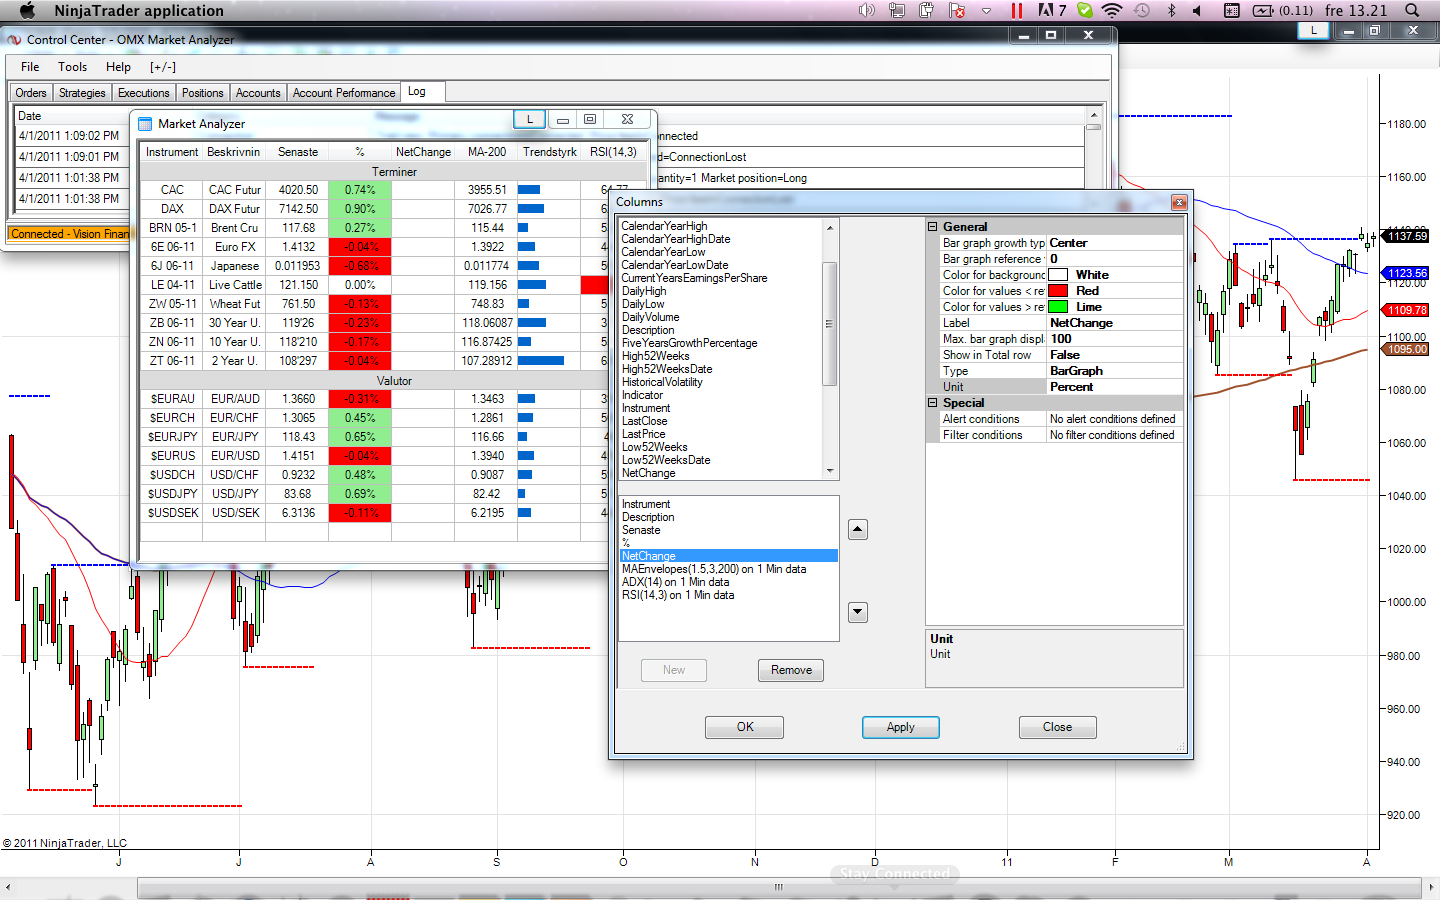Select ADX(14) on 1 Min data column
Screen dimensions: 1440x900
(x=675, y=582)
